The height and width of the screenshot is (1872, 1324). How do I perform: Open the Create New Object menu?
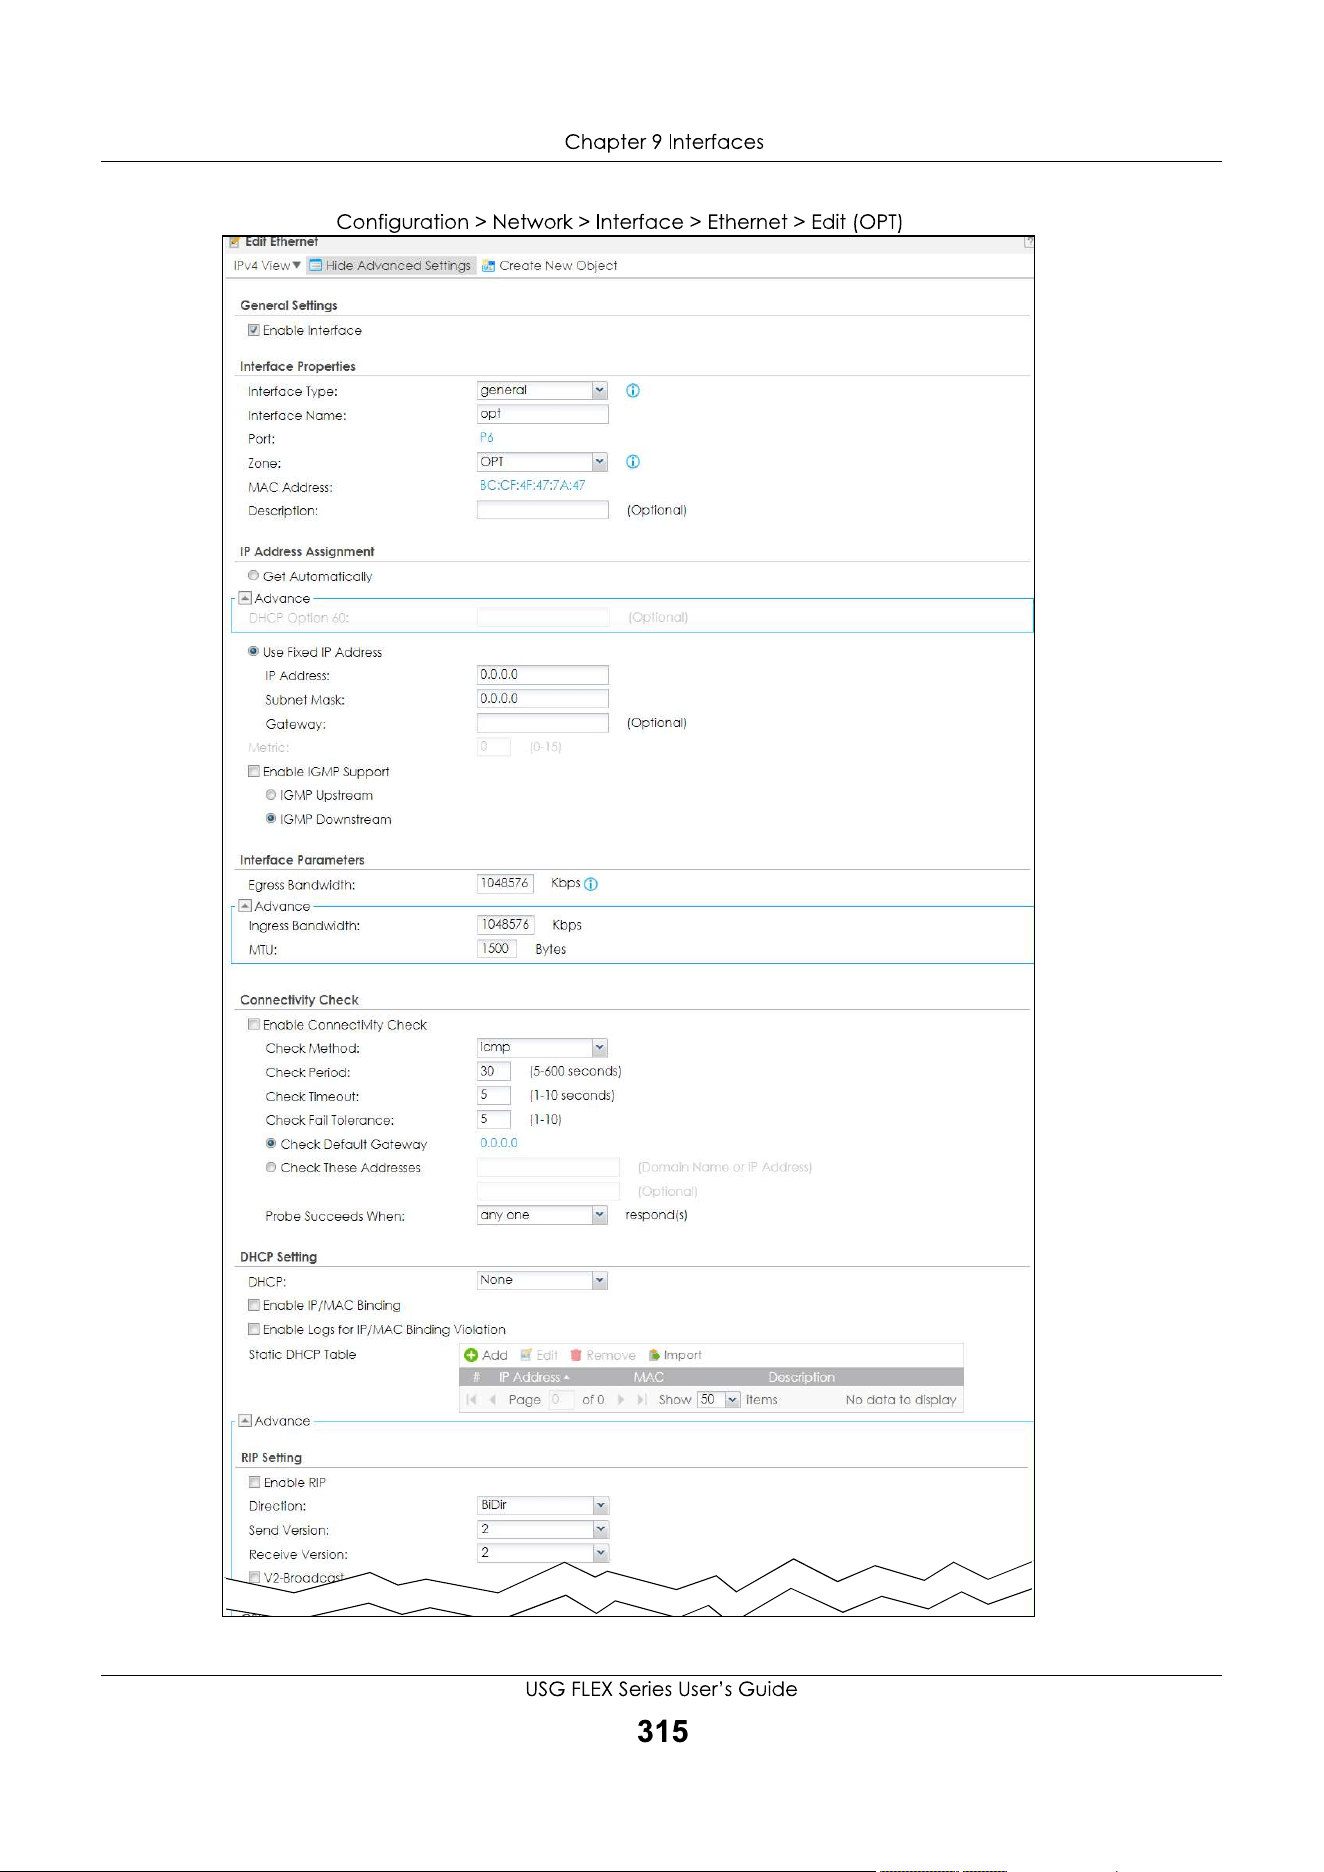tap(549, 266)
